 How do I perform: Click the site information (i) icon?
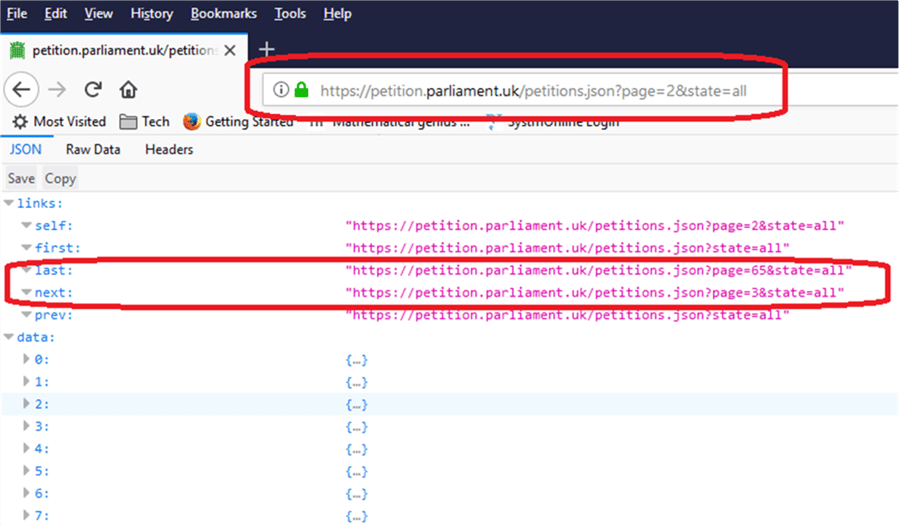[x=280, y=90]
